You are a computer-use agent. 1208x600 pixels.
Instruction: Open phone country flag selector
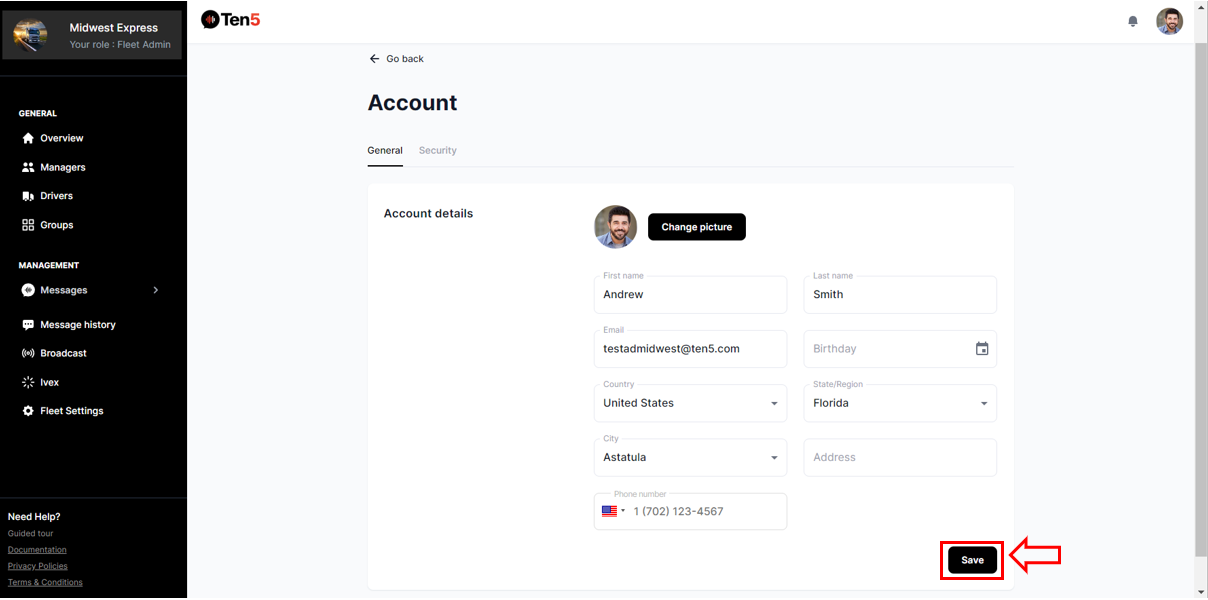[x=612, y=511]
